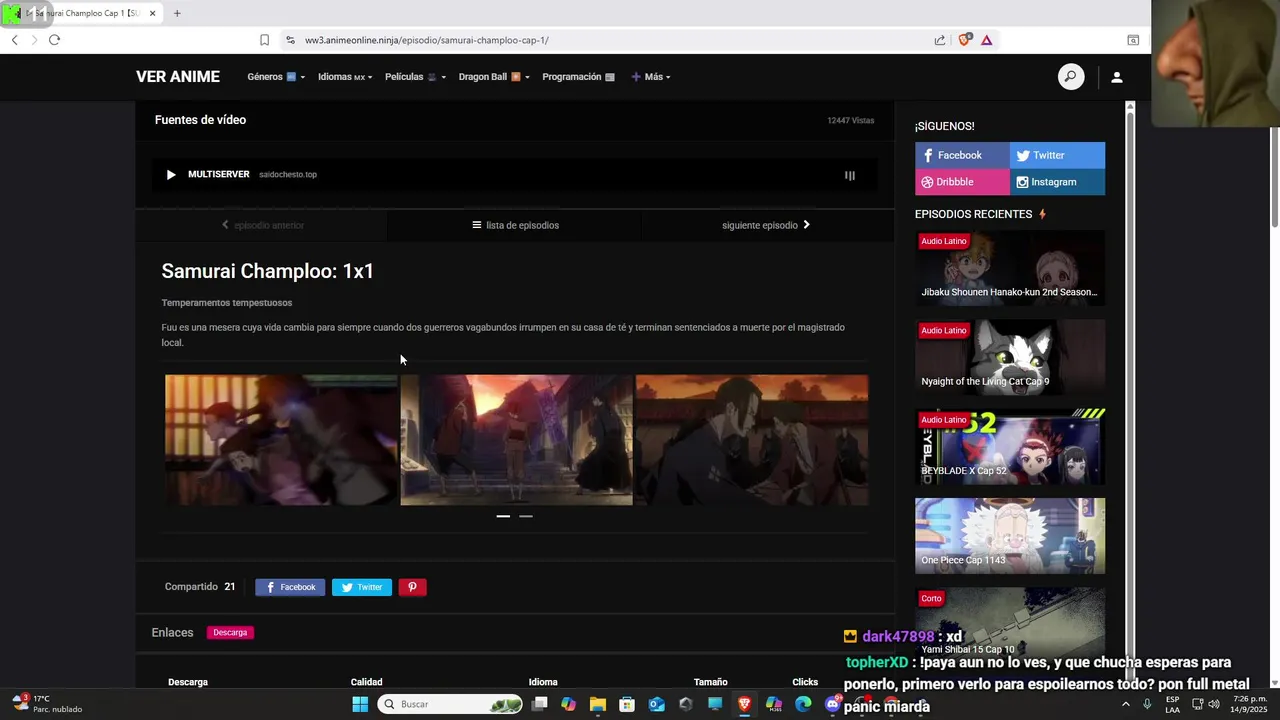Launch Copilot from taskbar
1280x720 pixels.
pos(569,704)
